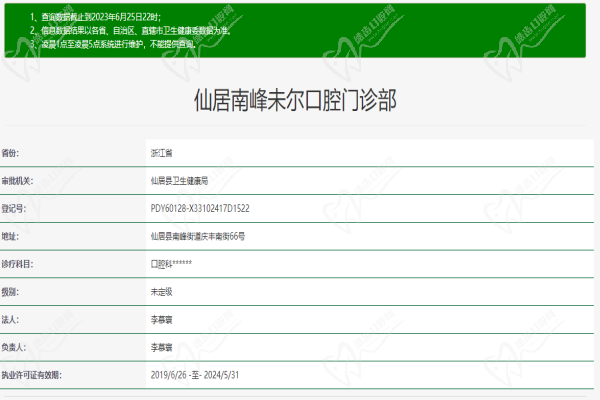Click the 省份 label

click(10, 153)
